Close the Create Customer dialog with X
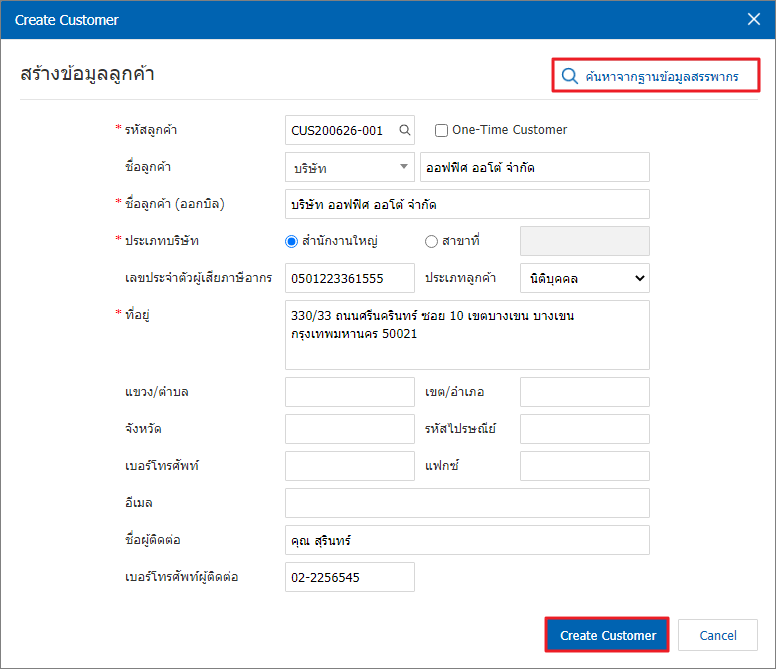The image size is (776, 669). click(x=754, y=19)
